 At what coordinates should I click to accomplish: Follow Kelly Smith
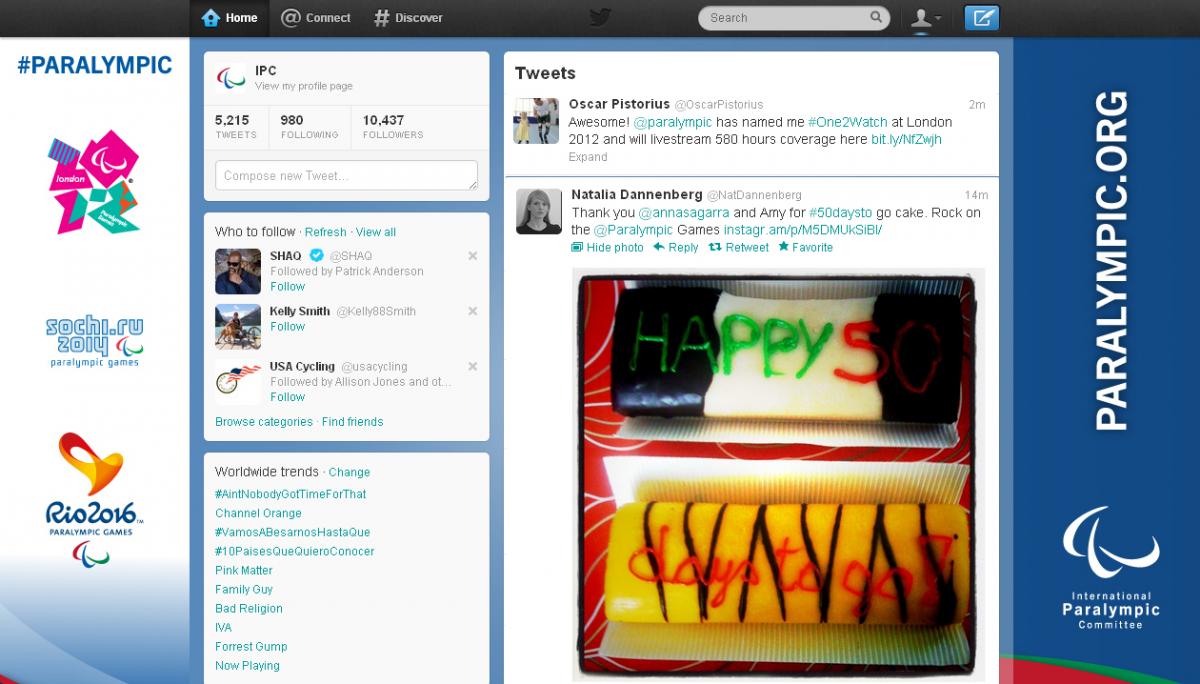[287, 326]
